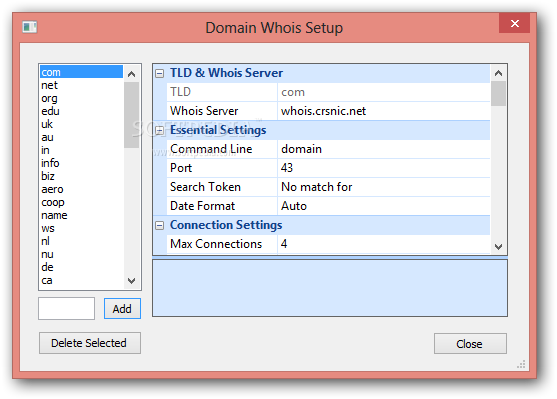
Task: Select the Port property label
Action: (x=222, y=168)
